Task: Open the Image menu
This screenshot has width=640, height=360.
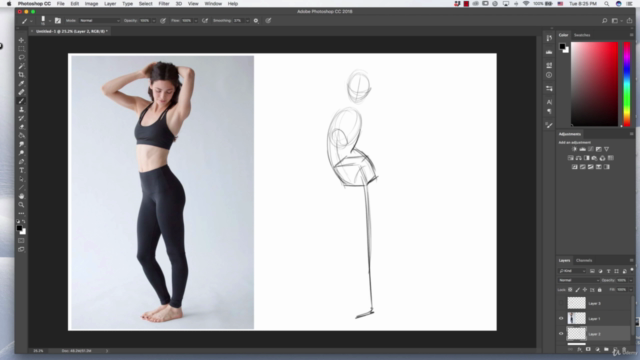Action: pos(91,4)
